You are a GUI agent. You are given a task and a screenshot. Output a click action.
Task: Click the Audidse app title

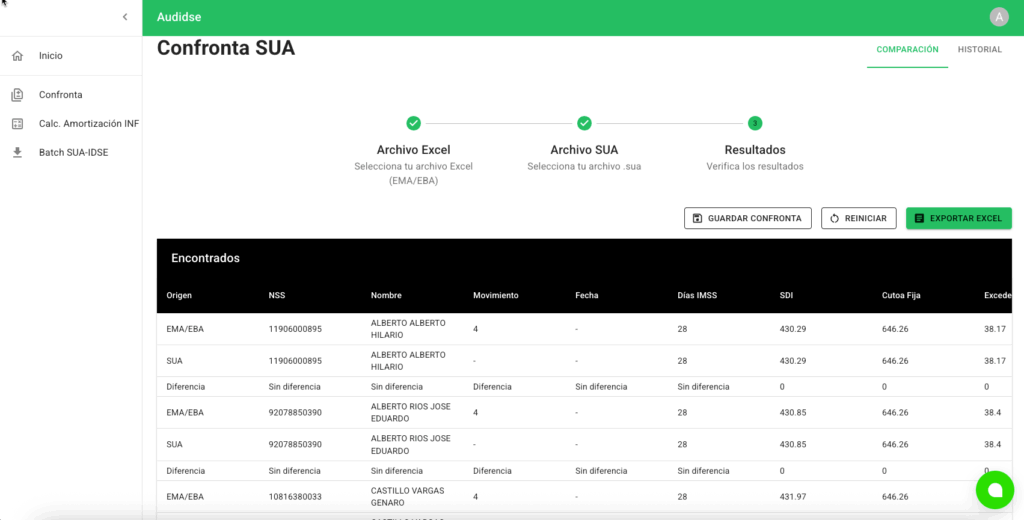(179, 18)
